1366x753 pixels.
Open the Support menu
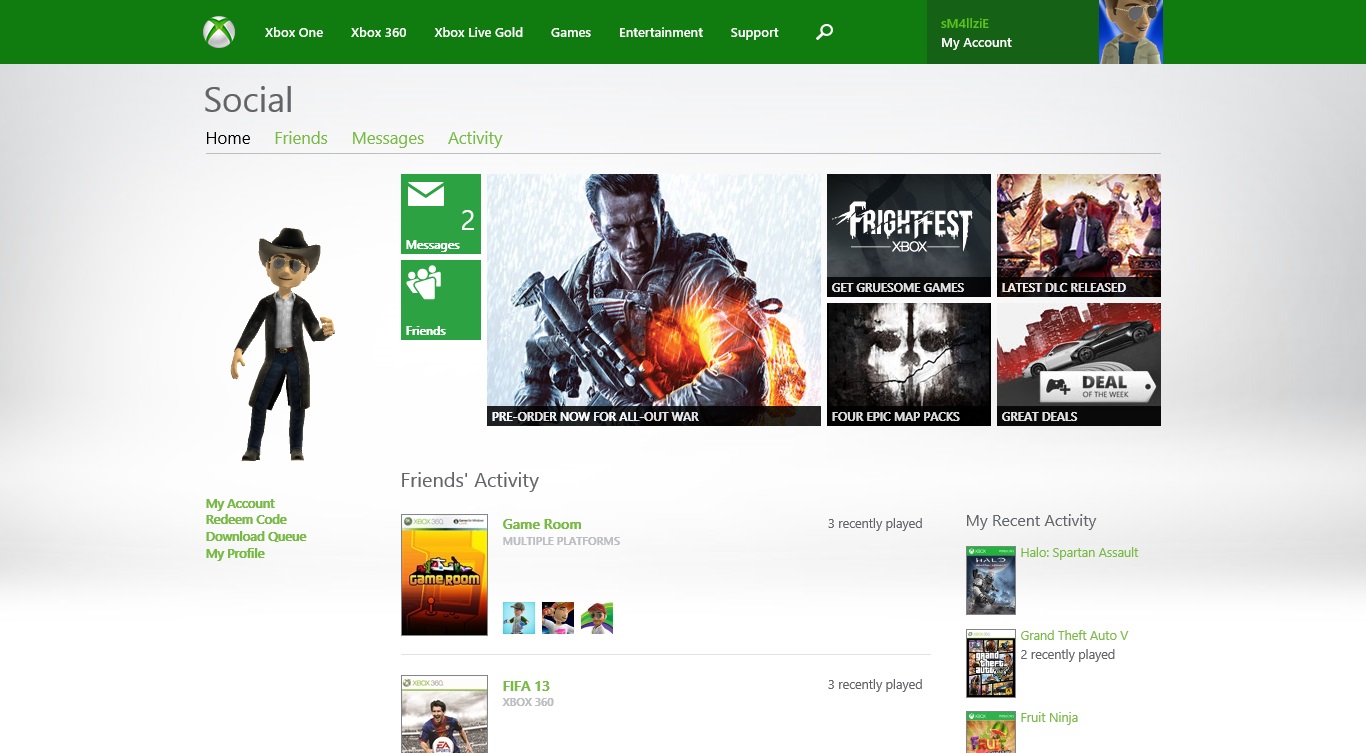click(x=754, y=32)
